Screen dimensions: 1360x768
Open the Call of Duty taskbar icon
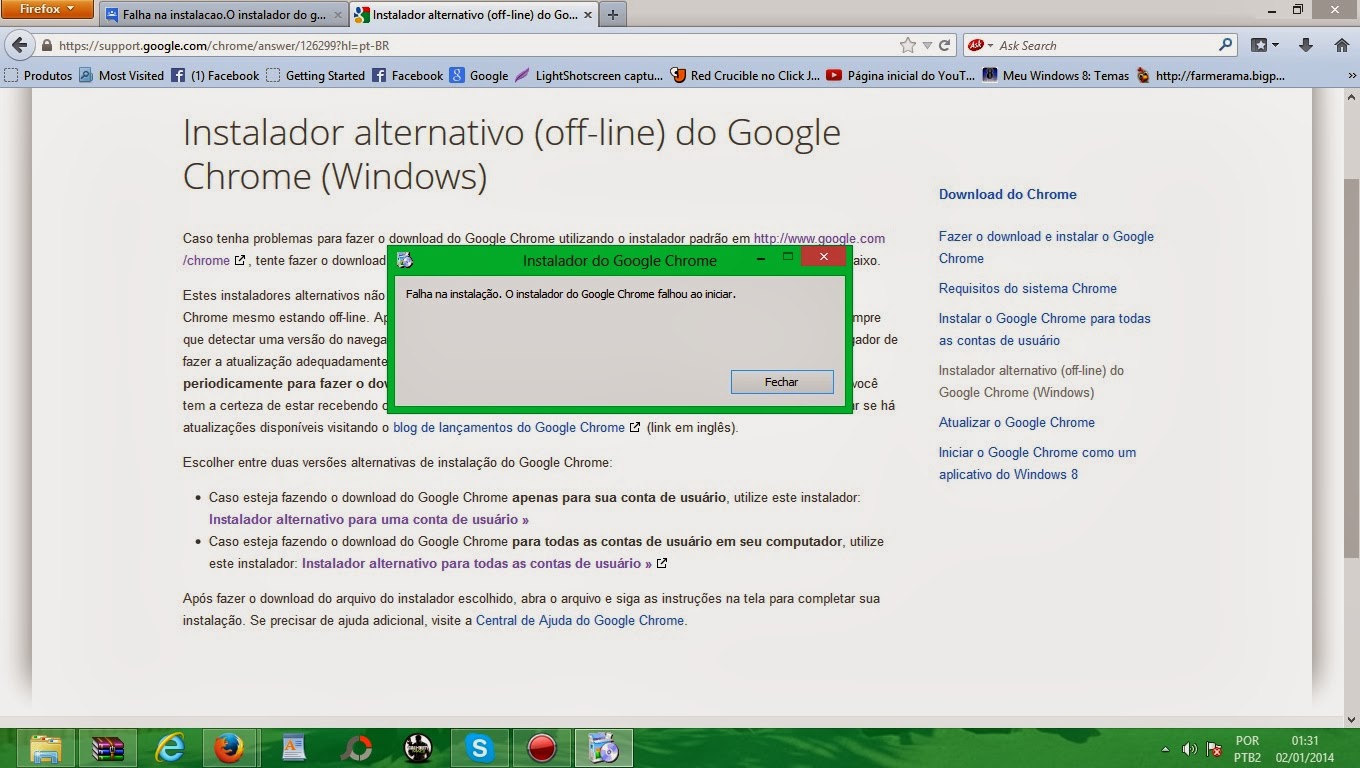[417, 748]
